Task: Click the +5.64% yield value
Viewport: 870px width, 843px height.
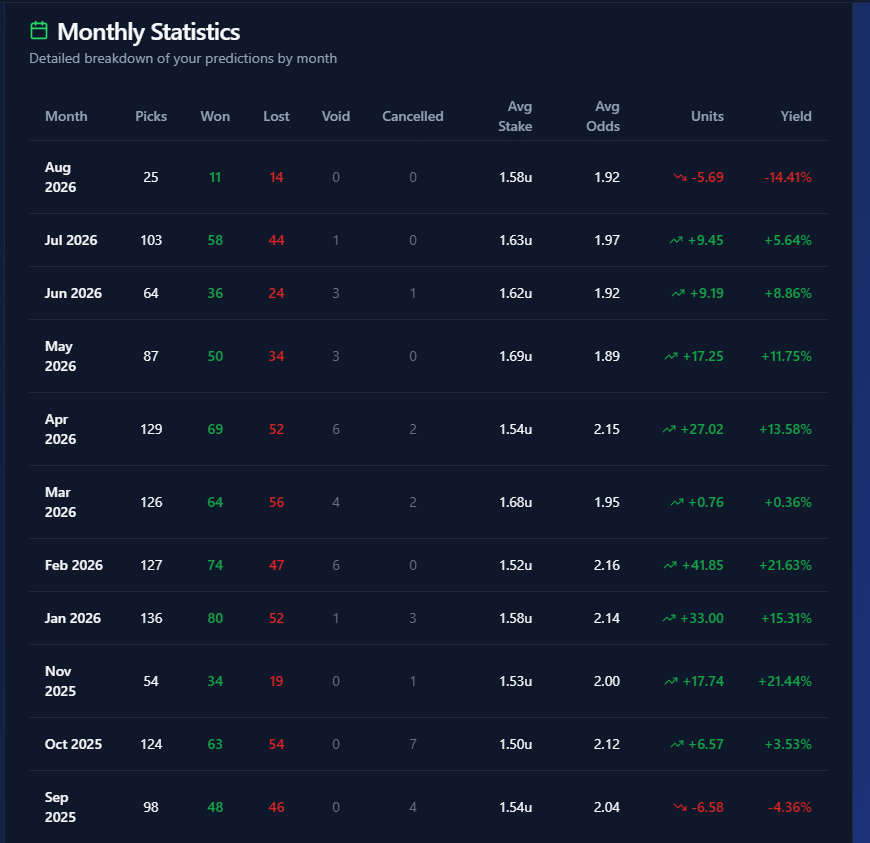Action: (788, 240)
